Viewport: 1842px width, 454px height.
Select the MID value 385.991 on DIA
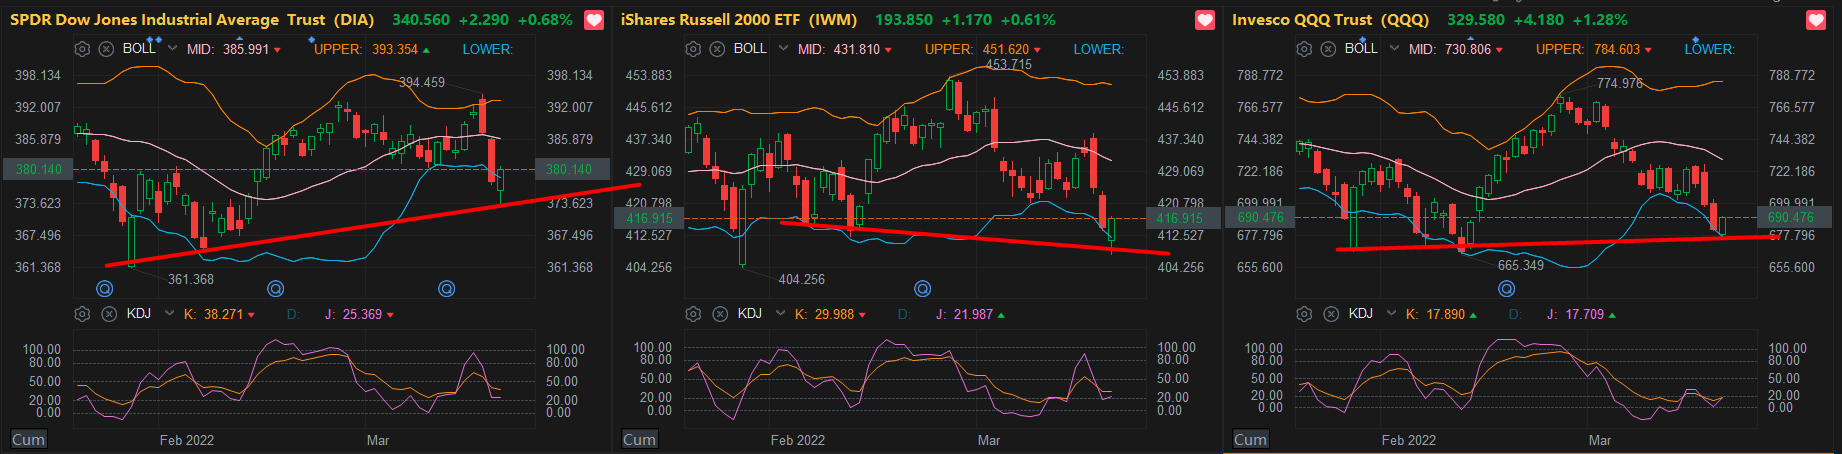point(246,49)
